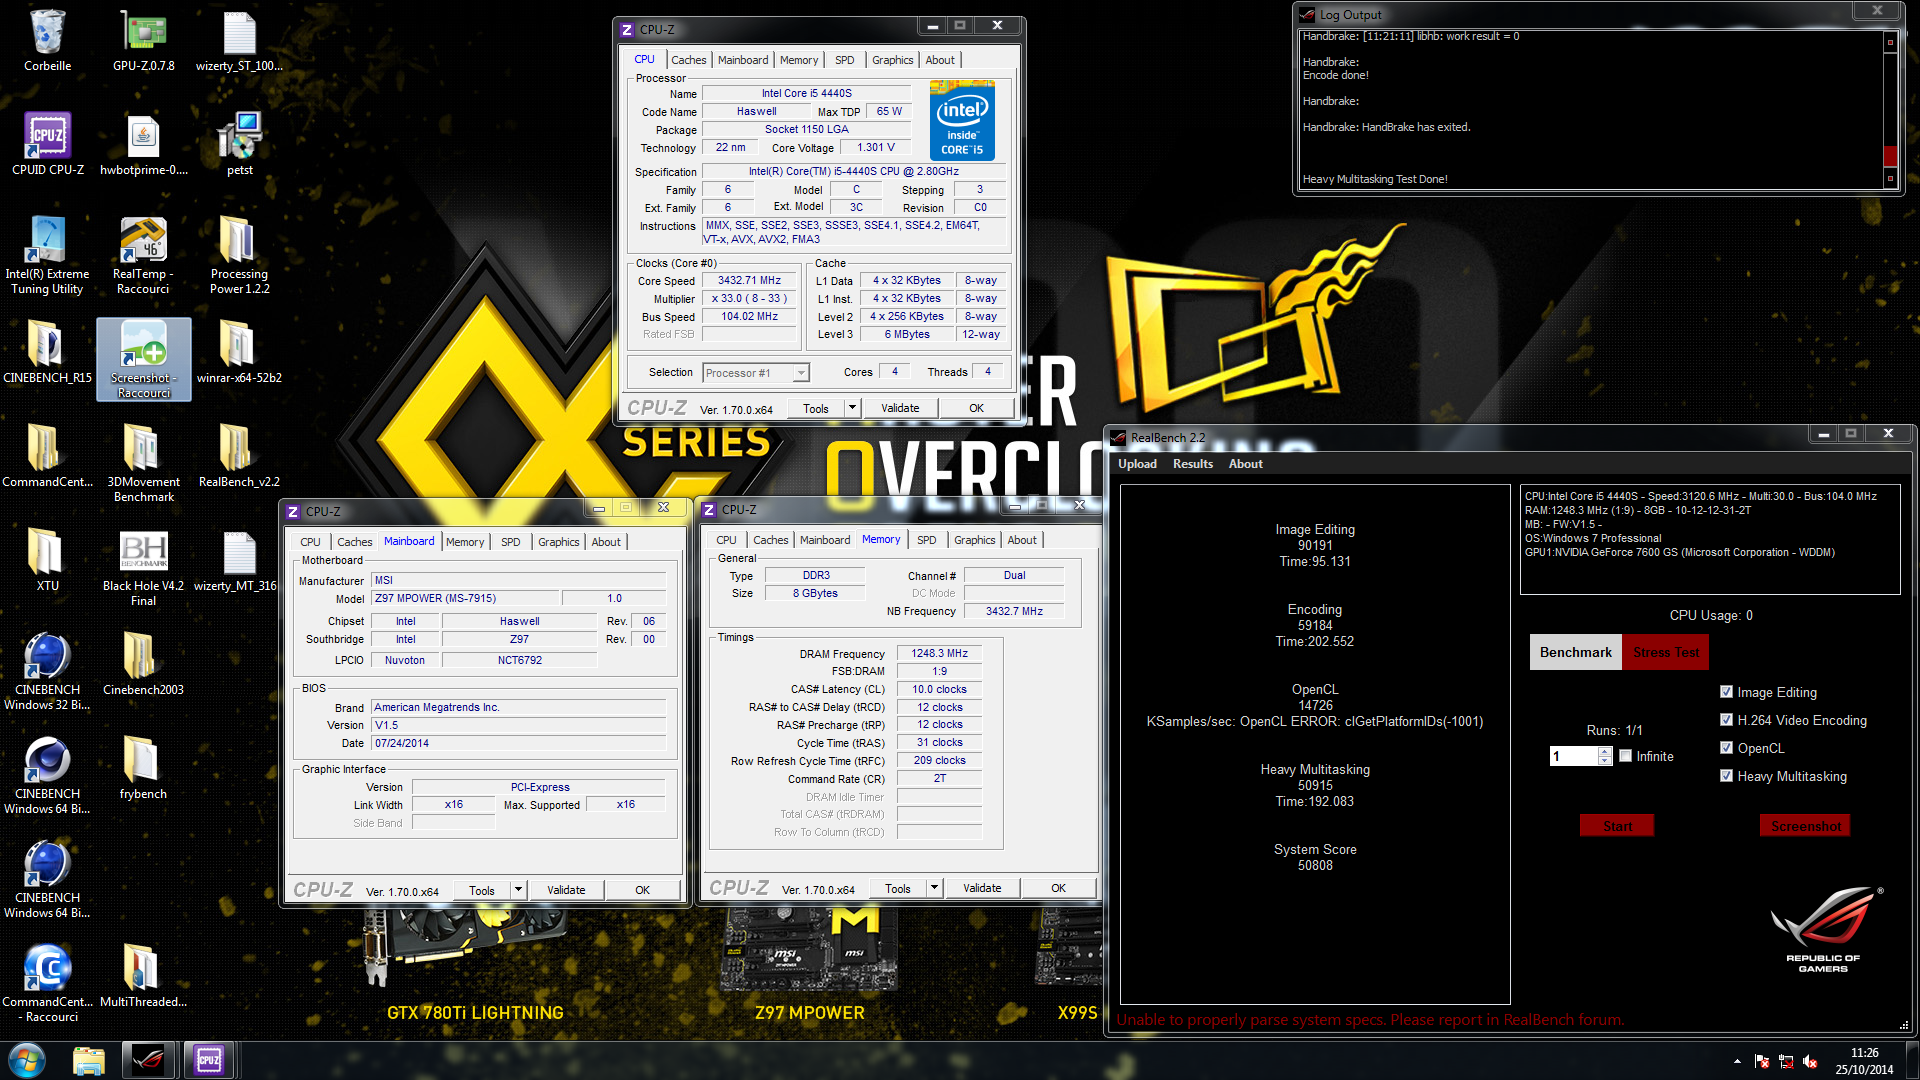1920x1080 pixels.
Task: Open the petst installer icon
Action: [x=239, y=144]
